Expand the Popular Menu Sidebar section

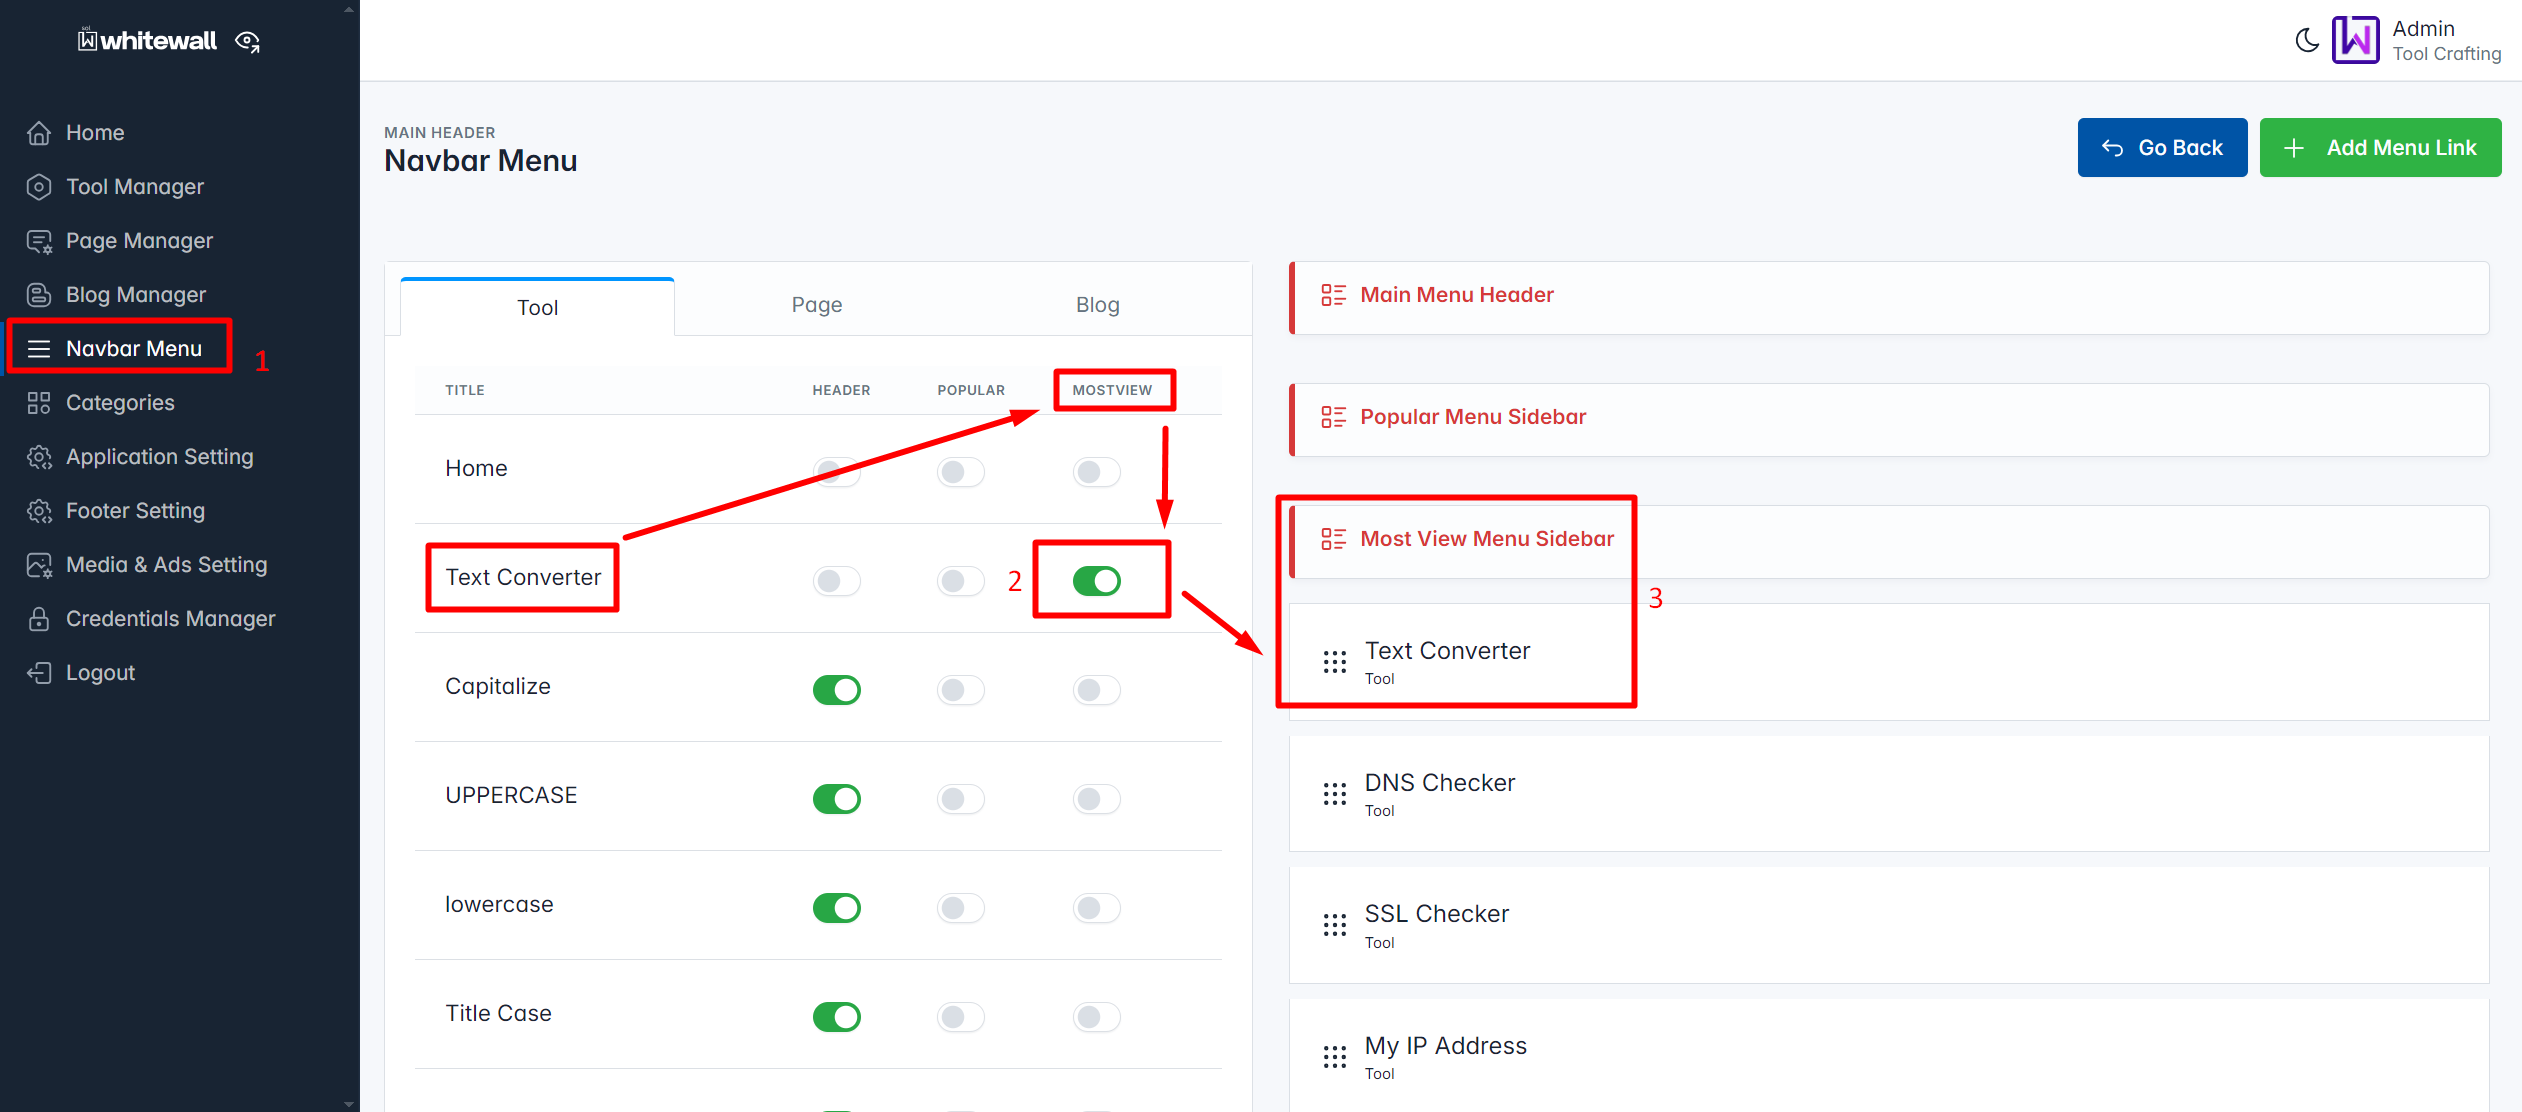pyautogui.click(x=1889, y=420)
